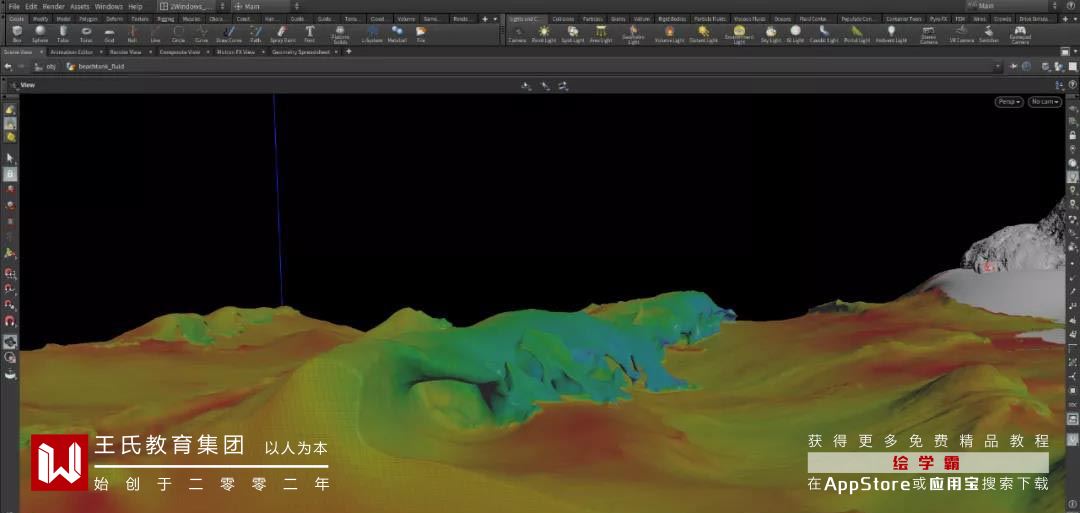This screenshot has width=1080, height=513.
Task: Switch to the Geometry Spreadsheet tab
Action: click(x=302, y=52)
